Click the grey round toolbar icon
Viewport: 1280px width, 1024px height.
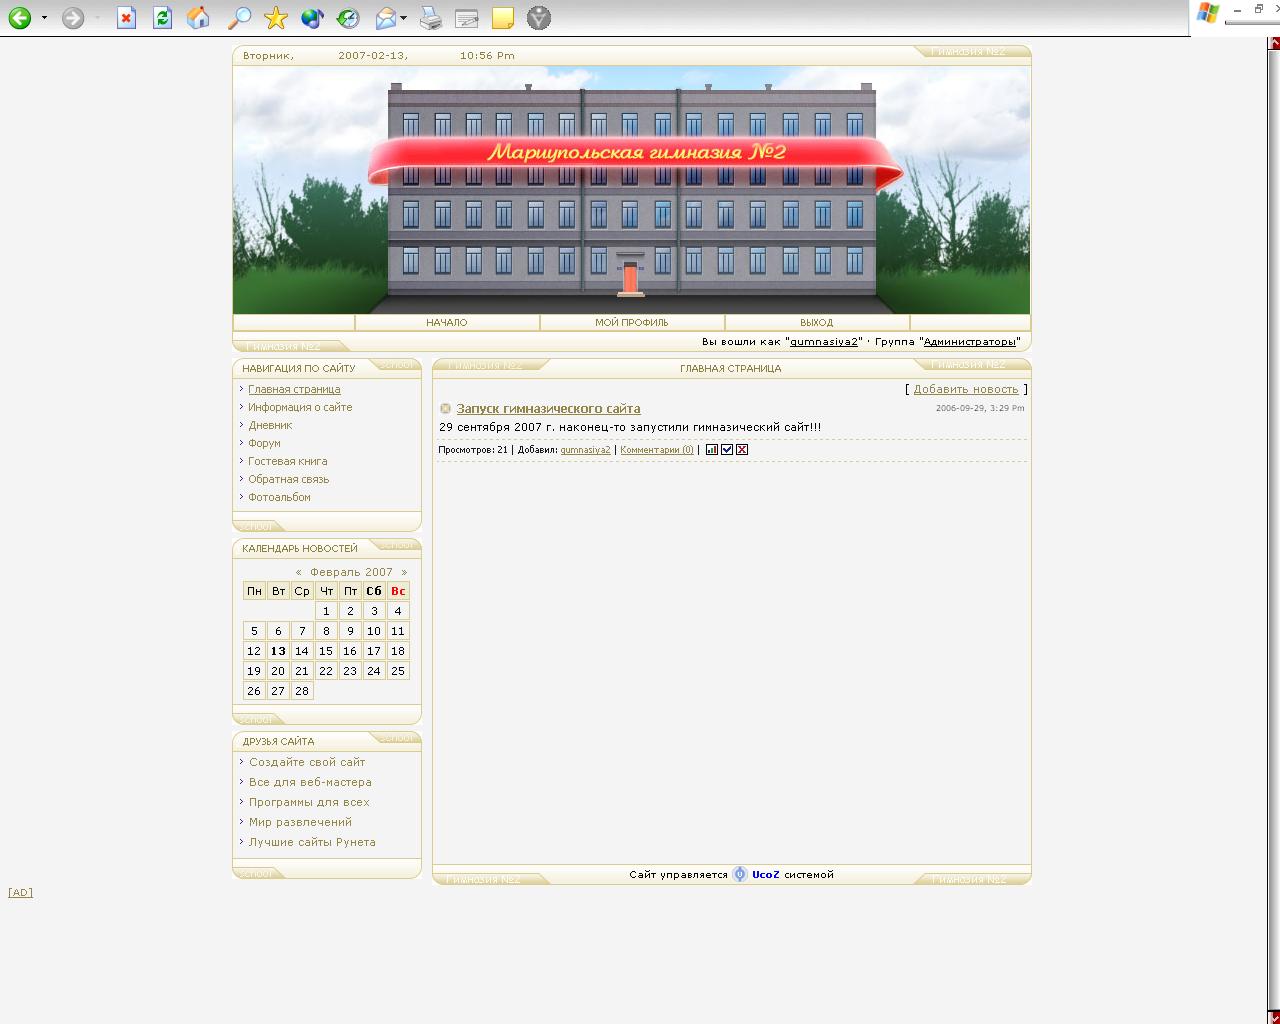tap(539, 18)
